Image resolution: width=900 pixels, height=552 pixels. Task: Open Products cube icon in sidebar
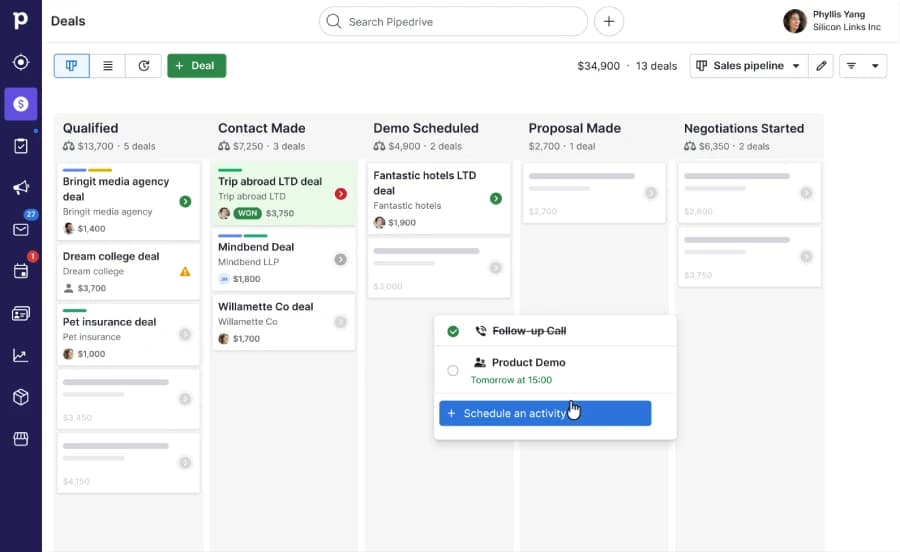pyautogui.click(x=21, y=397)
